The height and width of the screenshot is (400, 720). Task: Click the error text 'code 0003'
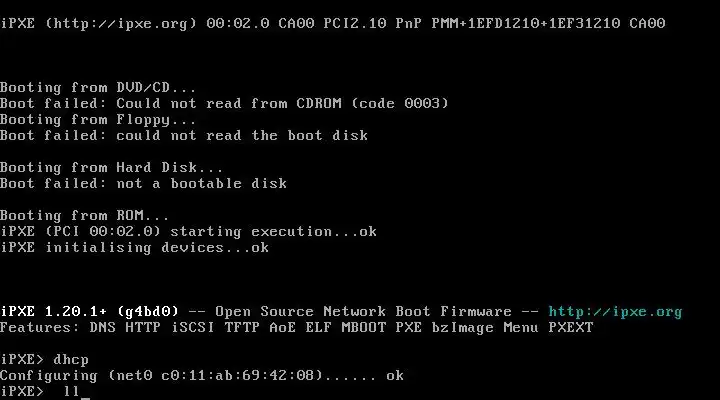click(399, 103)
